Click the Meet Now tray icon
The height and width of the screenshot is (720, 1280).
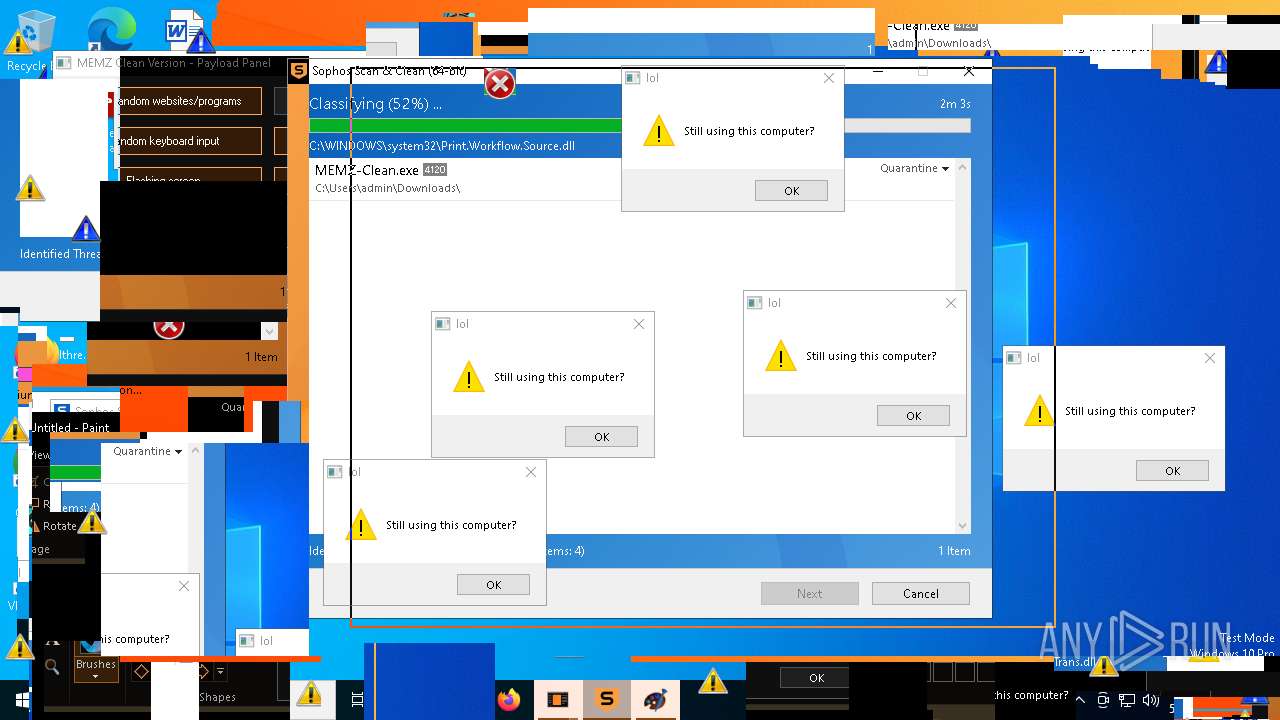tap(1103, 700)
